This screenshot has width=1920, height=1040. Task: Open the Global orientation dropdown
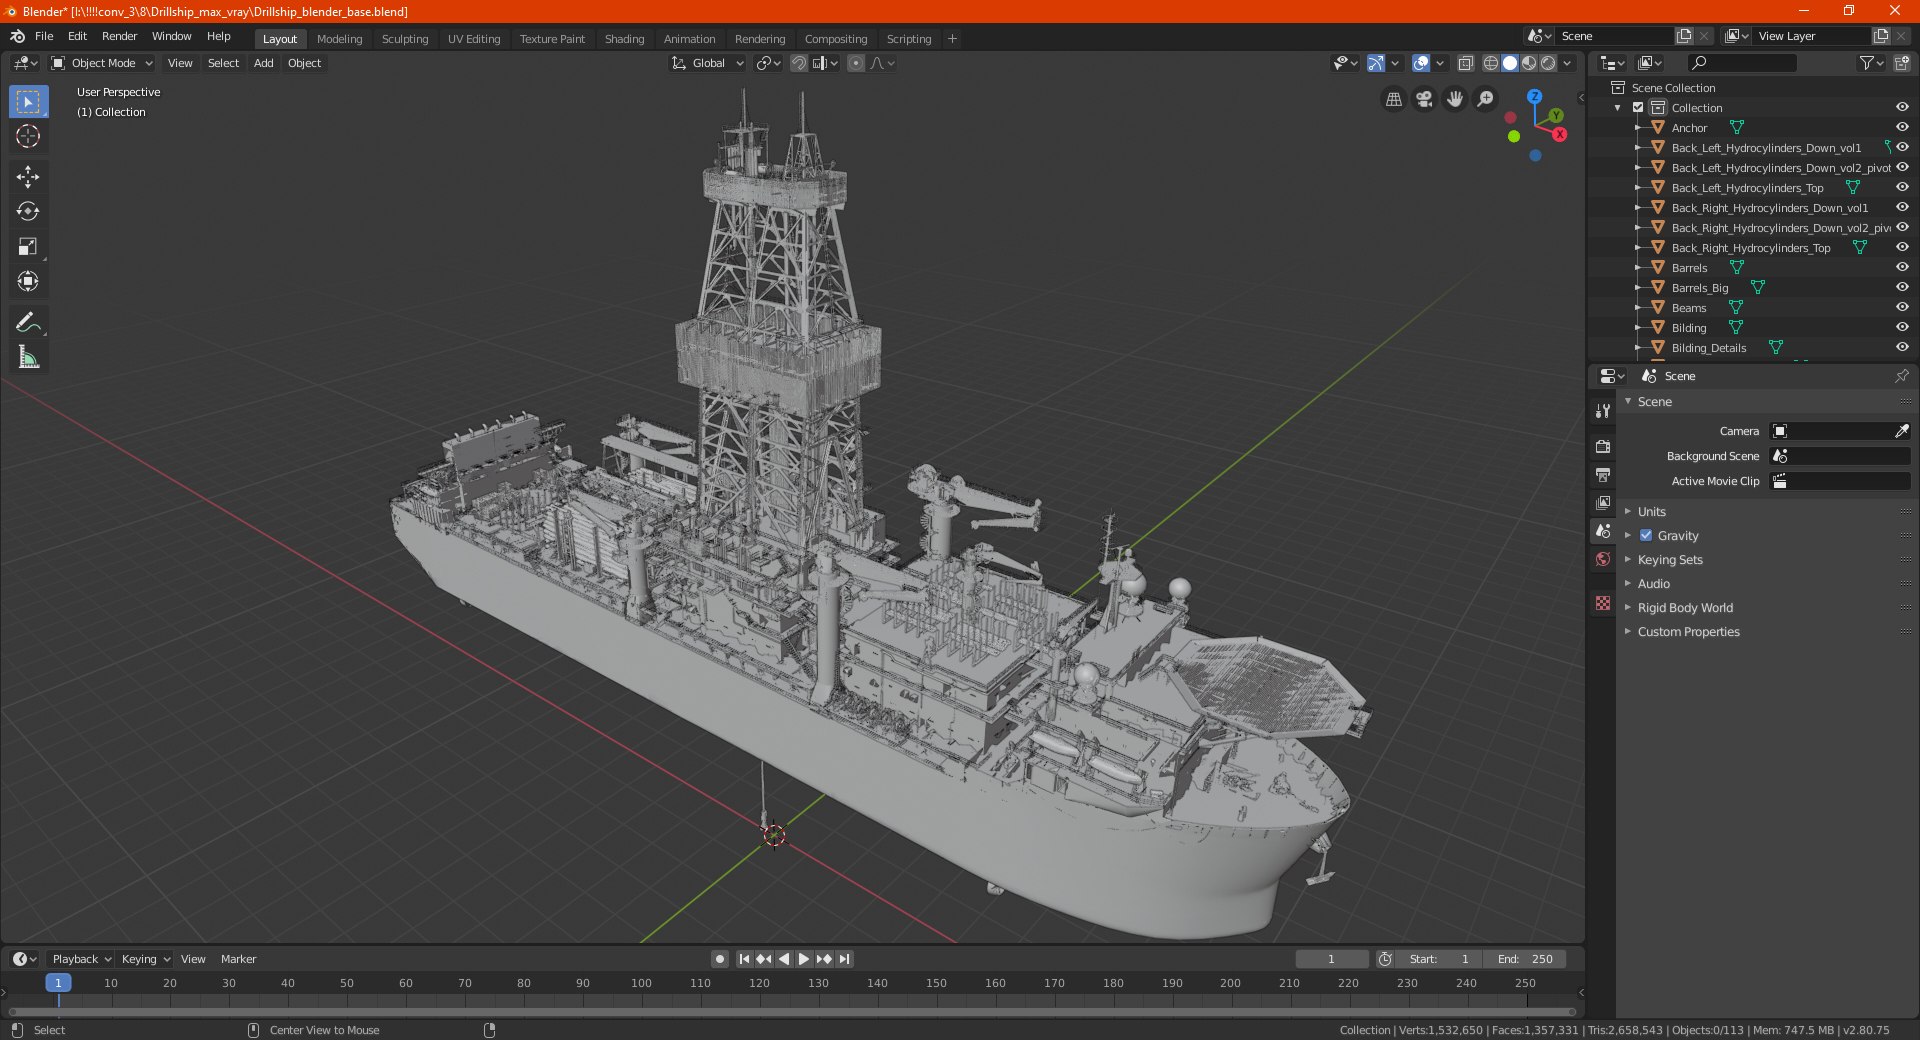coord(707,63)
